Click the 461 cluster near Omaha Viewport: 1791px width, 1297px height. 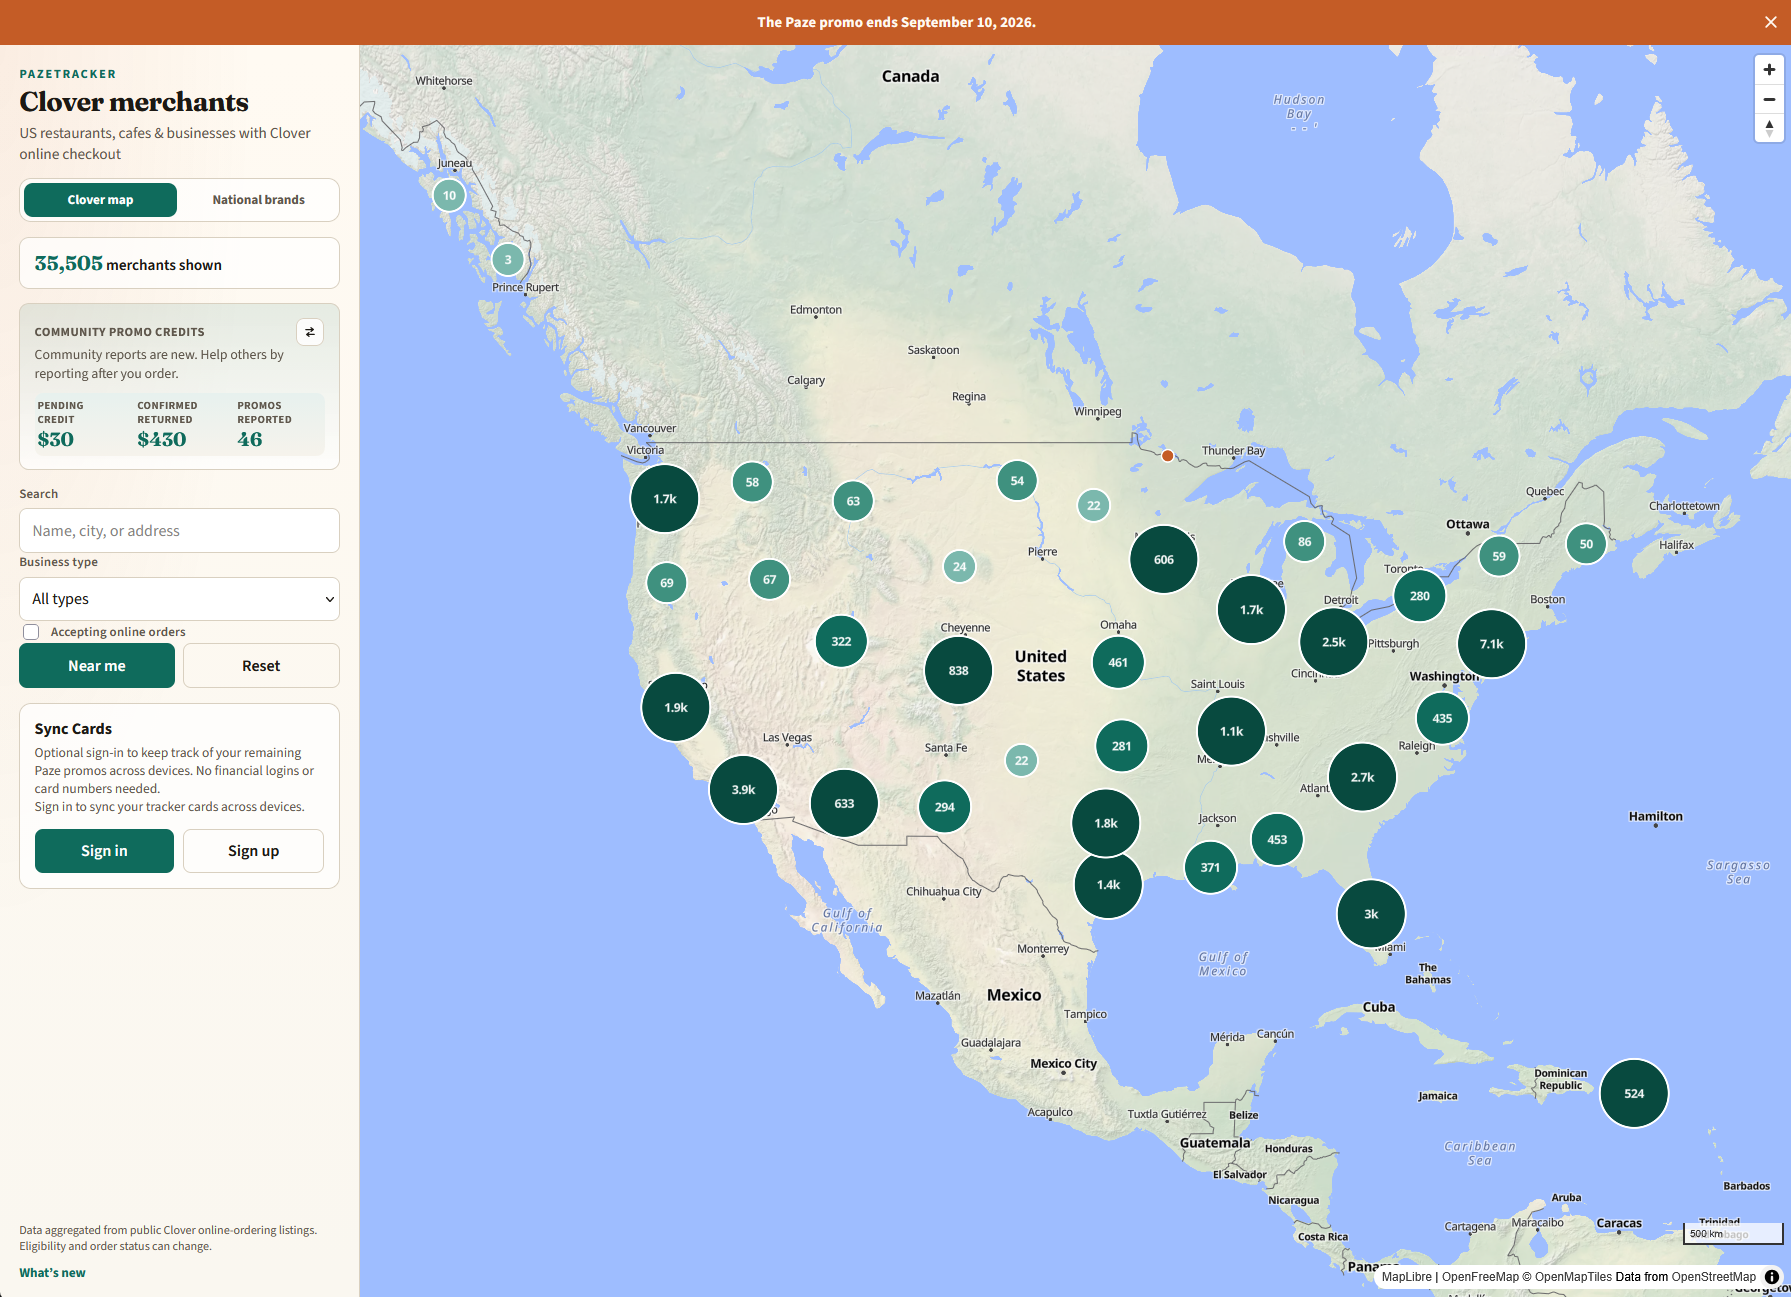(1118, 662)
